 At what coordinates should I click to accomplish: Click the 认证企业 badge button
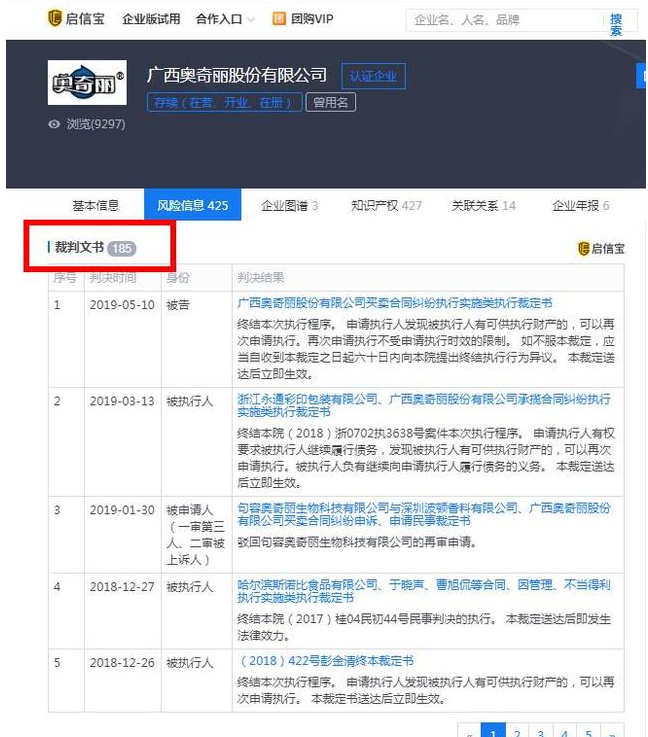pos(373,76)
